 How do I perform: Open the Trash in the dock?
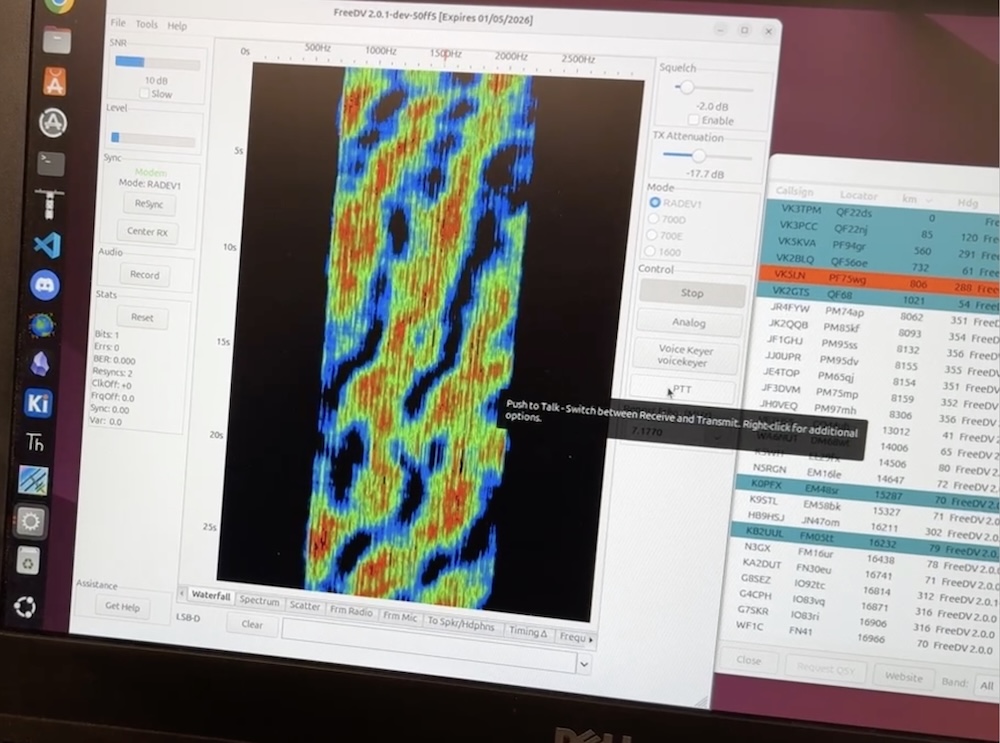28,561
